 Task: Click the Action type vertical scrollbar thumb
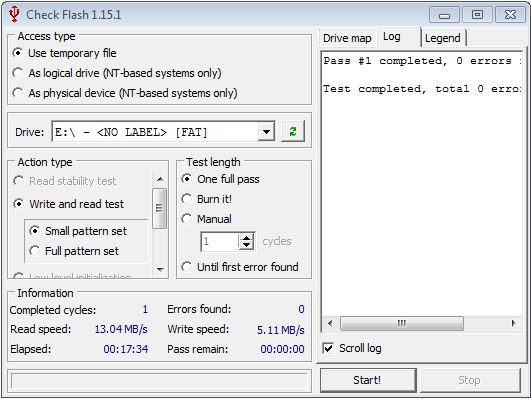point(160,208)
